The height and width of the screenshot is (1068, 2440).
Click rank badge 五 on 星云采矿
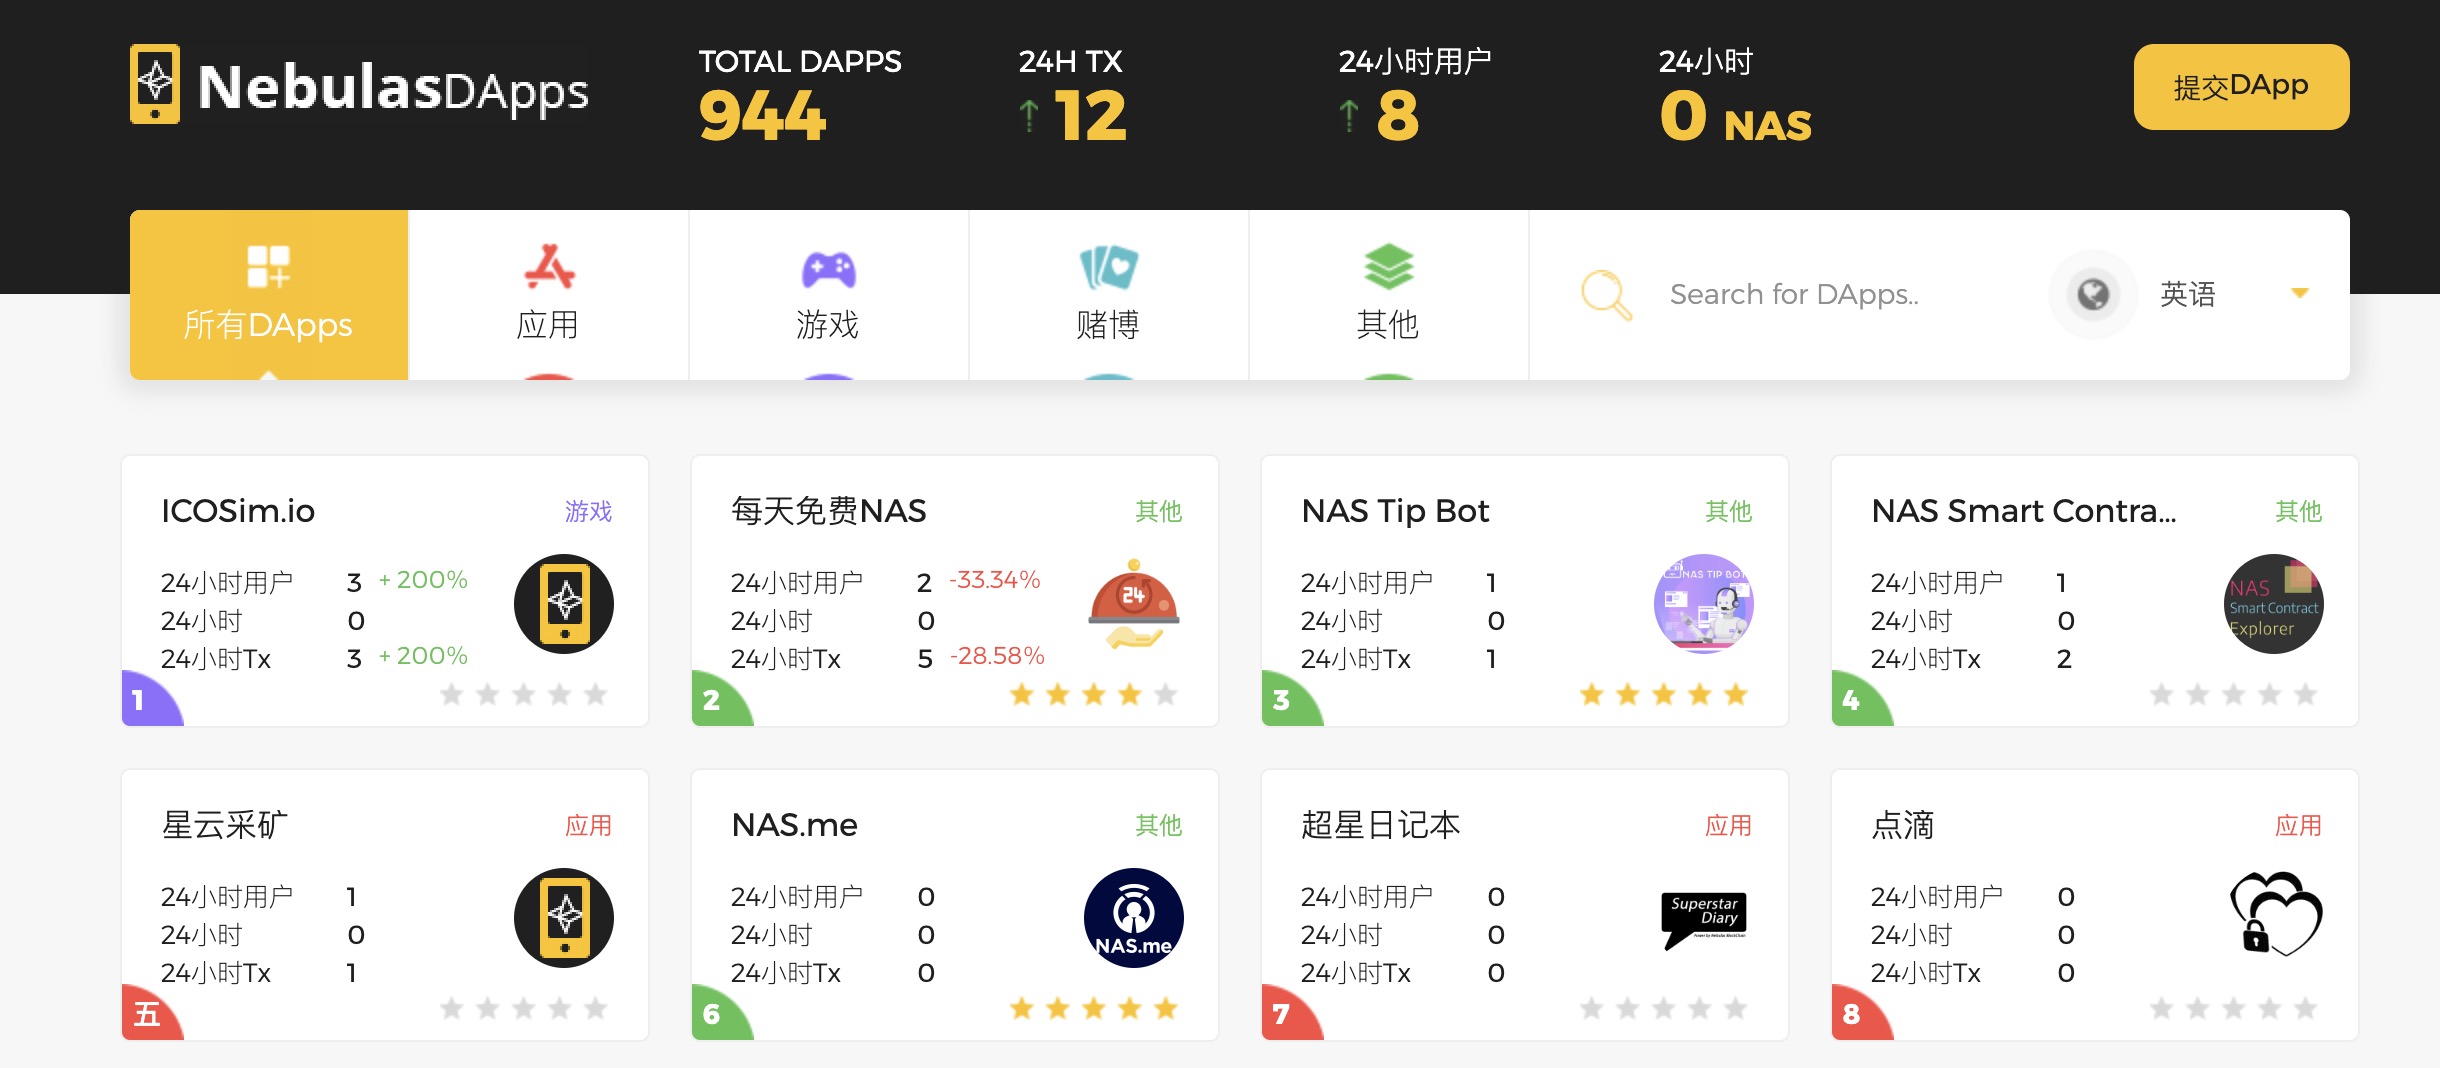point(150,1012)
